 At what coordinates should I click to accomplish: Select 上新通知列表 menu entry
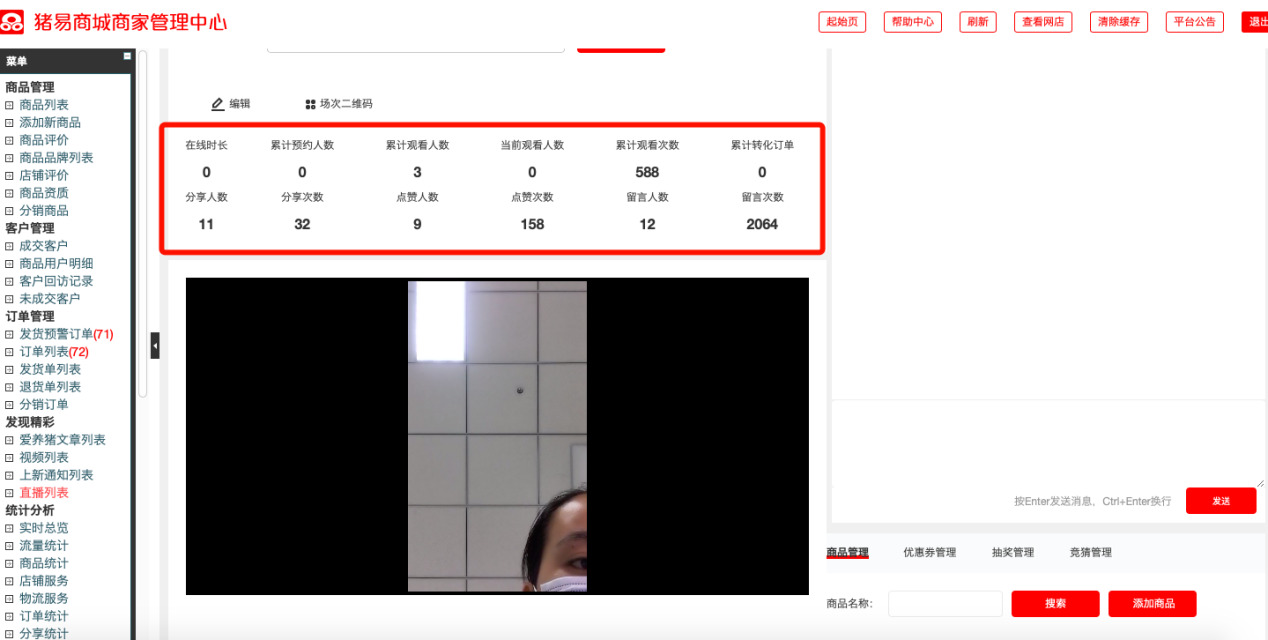(56, 475)
